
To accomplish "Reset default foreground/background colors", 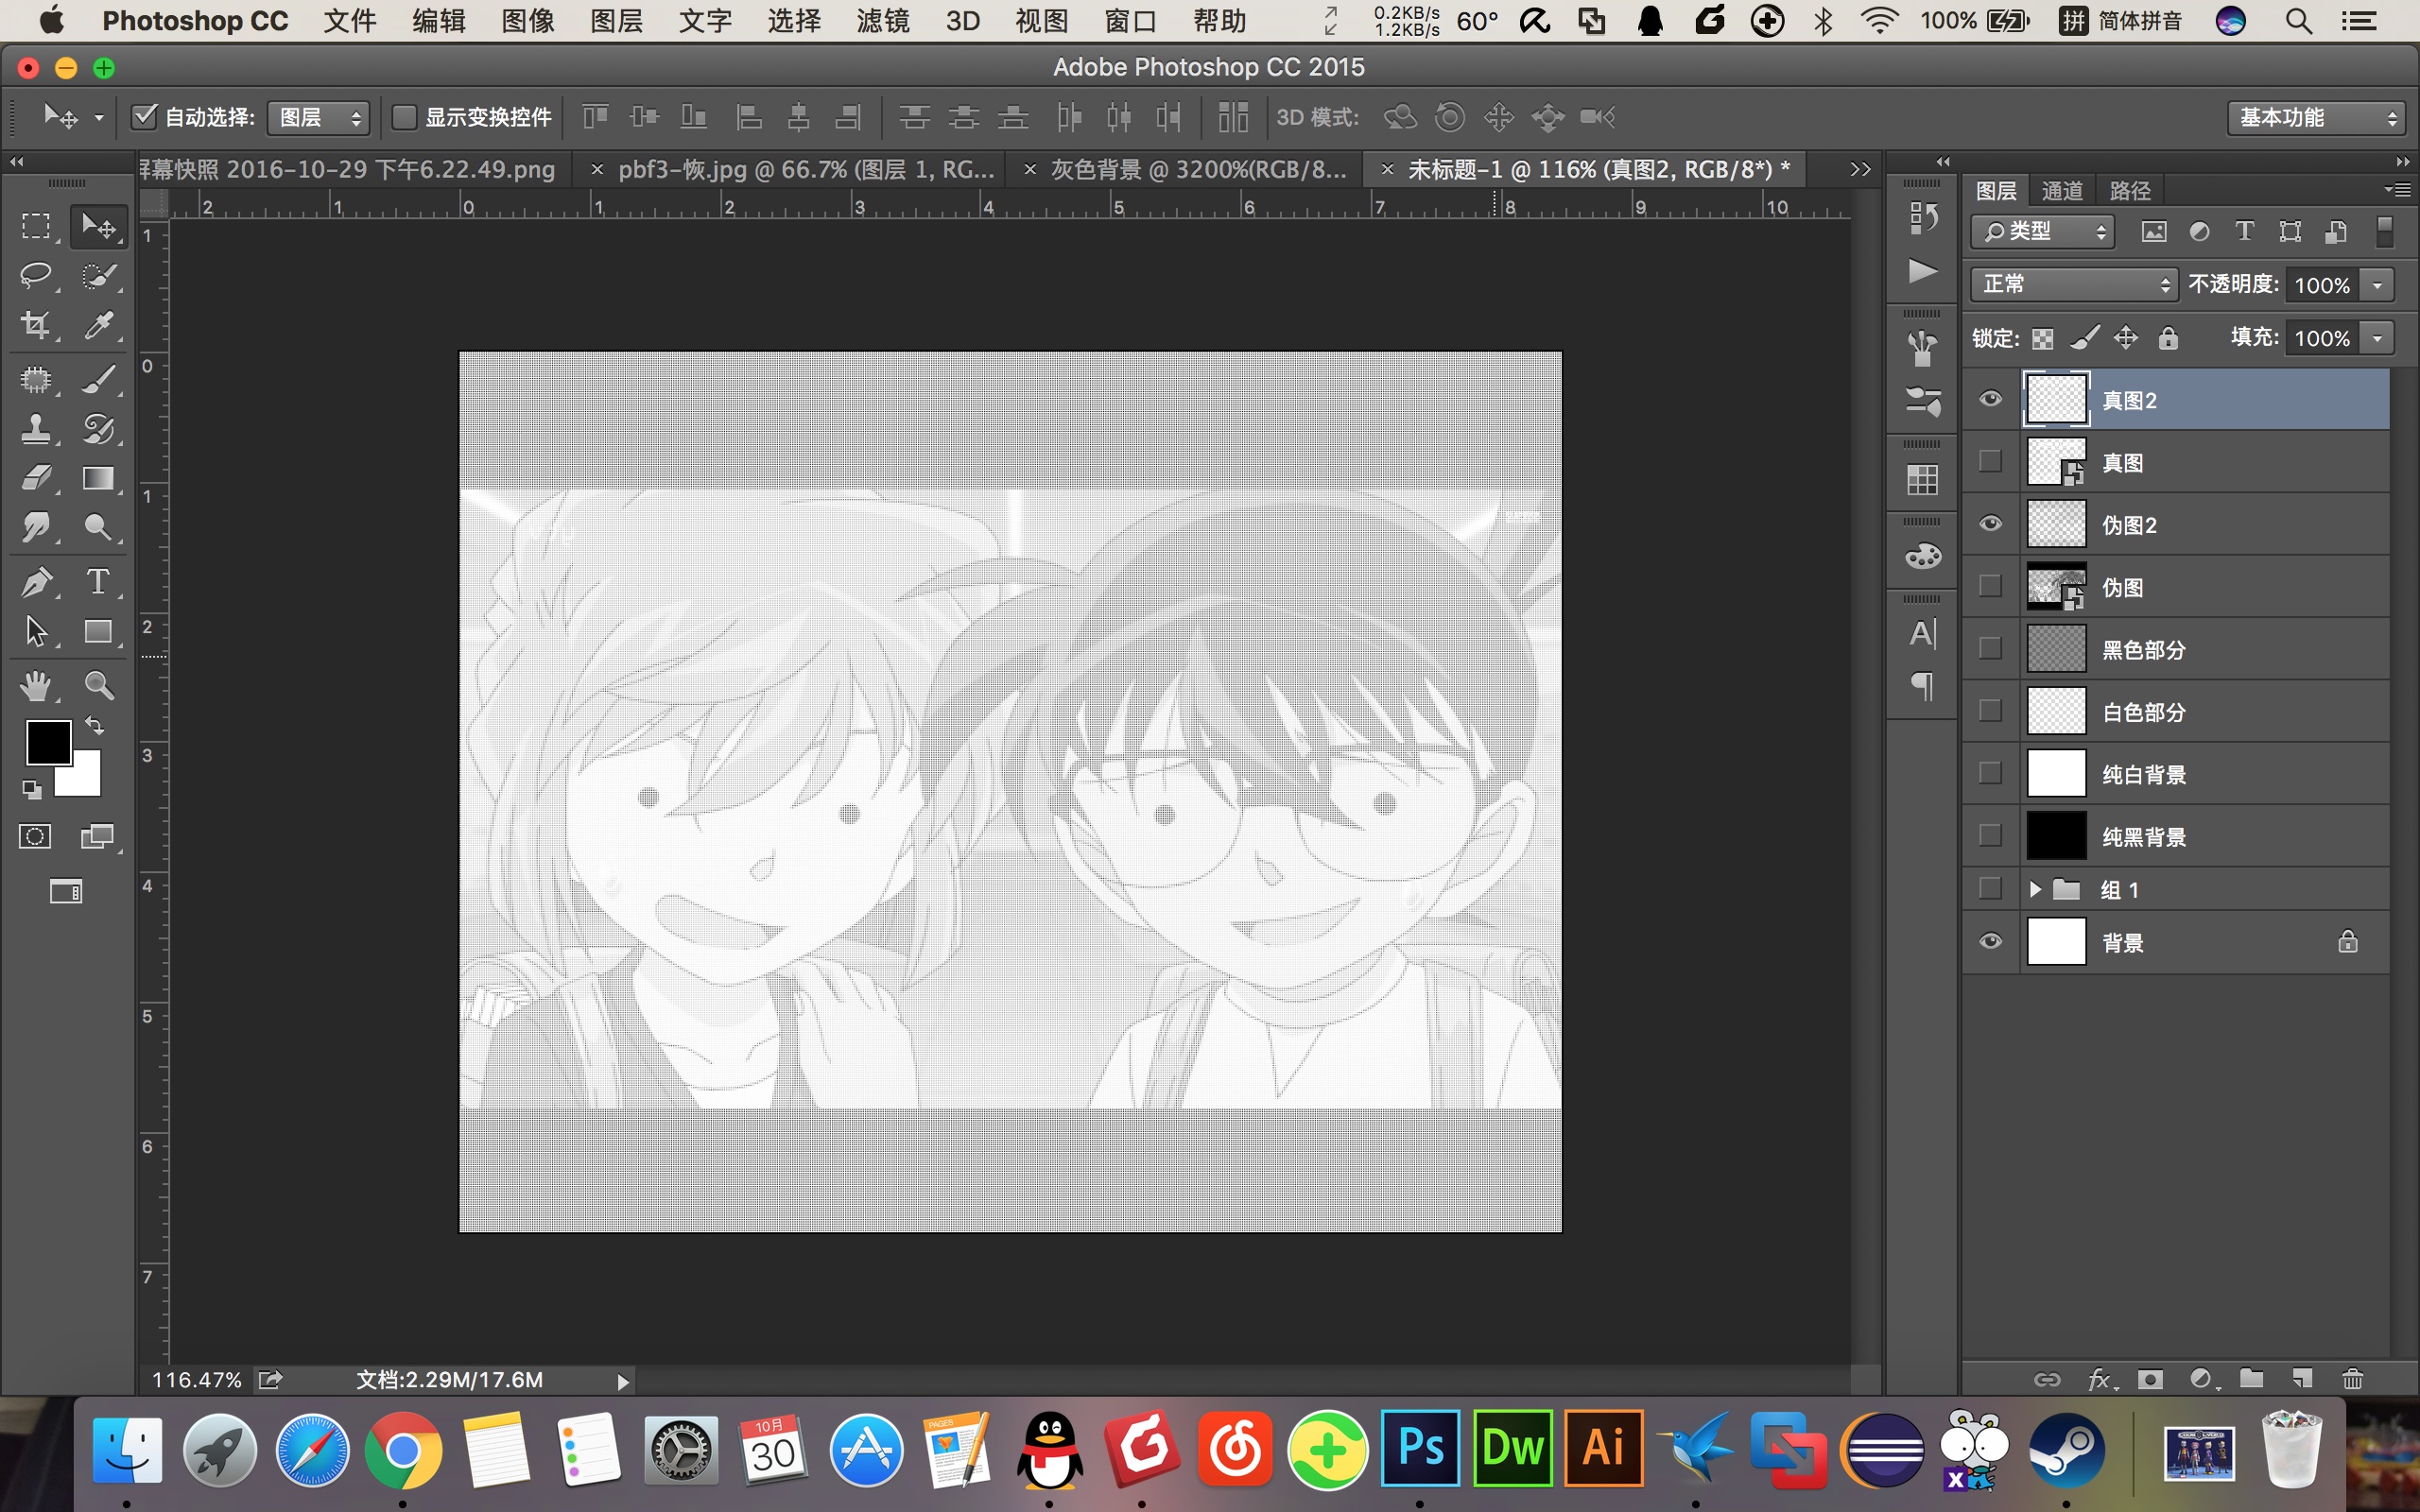I will [32, 790].
